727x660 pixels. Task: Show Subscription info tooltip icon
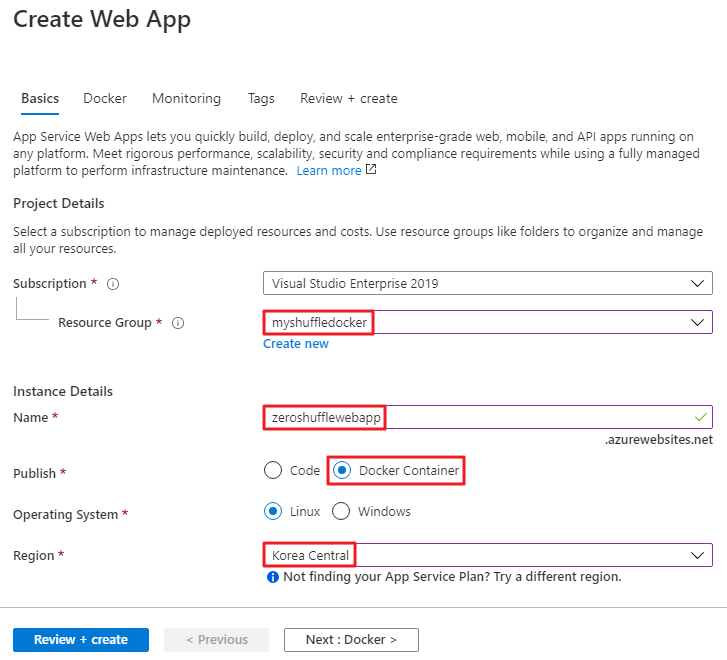click(x=113, y=284)
